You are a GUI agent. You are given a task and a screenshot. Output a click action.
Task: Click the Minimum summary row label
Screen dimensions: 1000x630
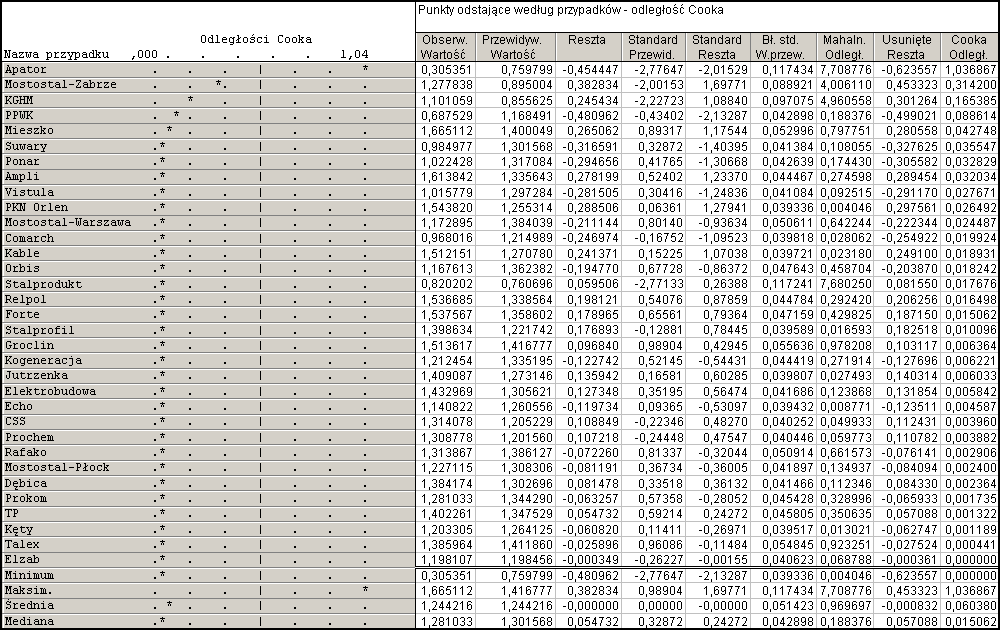click(x=29, y=575)
